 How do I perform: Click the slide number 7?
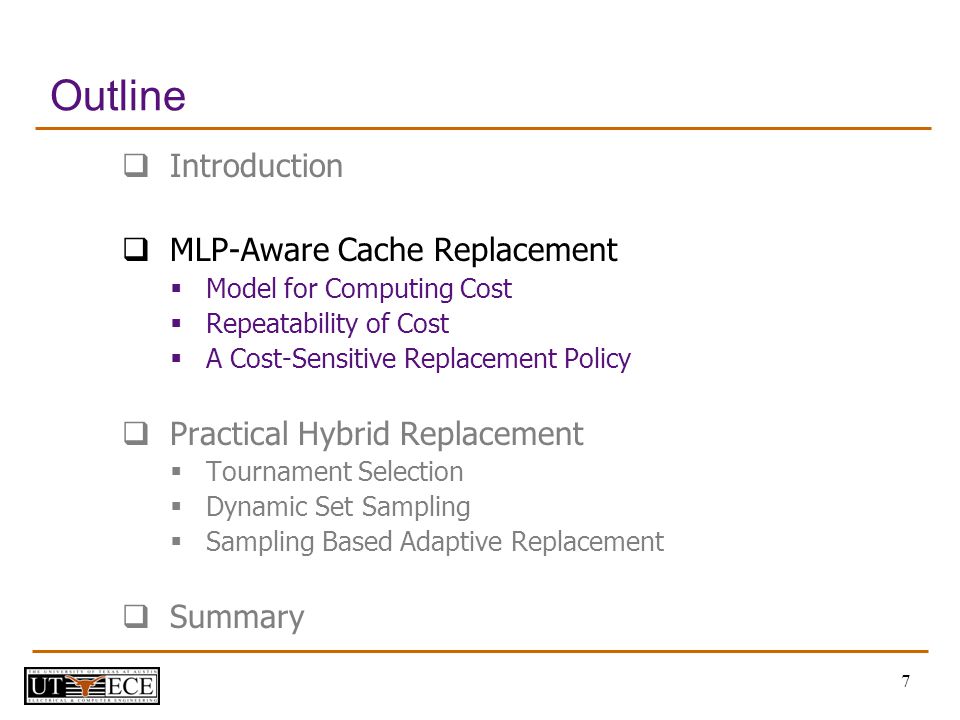coord(906,681)
